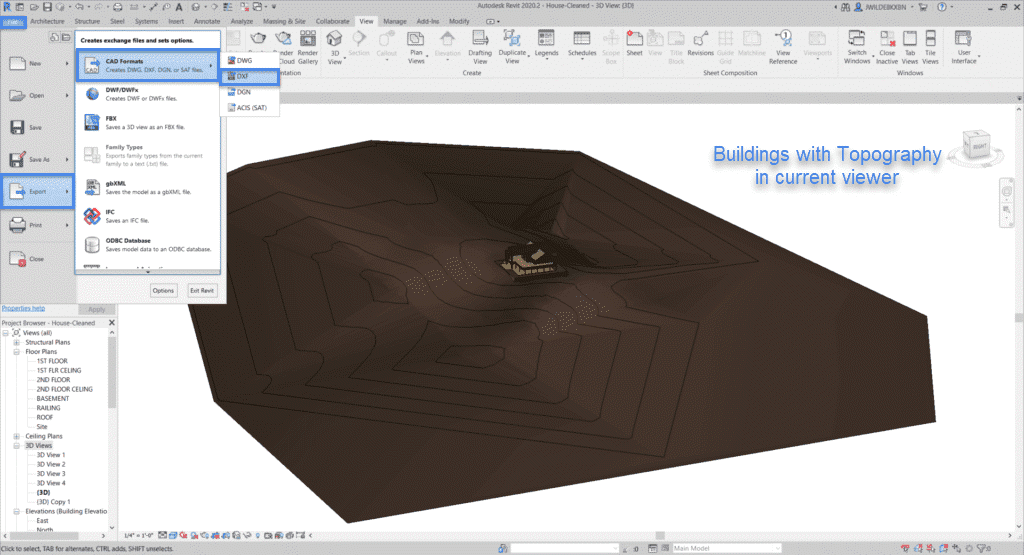Image resolution: width=1024 pixels, height=555 pixels.
Task: Collapse the Floor Plans node
Action: tap(16, 351)
